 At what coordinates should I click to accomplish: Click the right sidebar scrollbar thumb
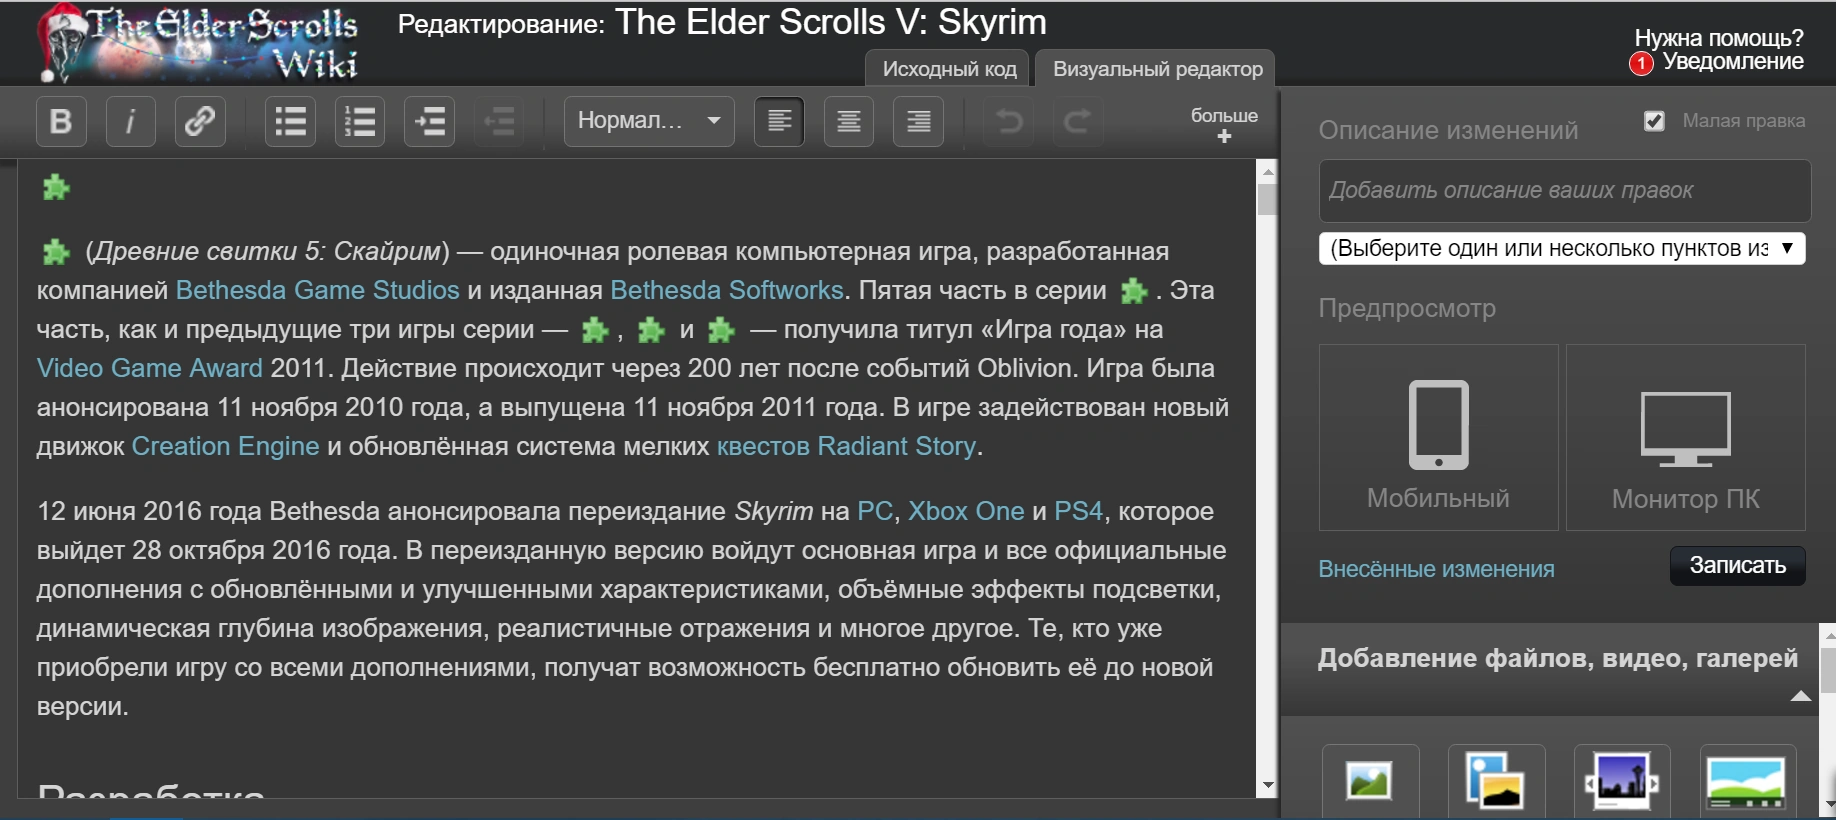pyautogui.click(x=1828, y=670)
